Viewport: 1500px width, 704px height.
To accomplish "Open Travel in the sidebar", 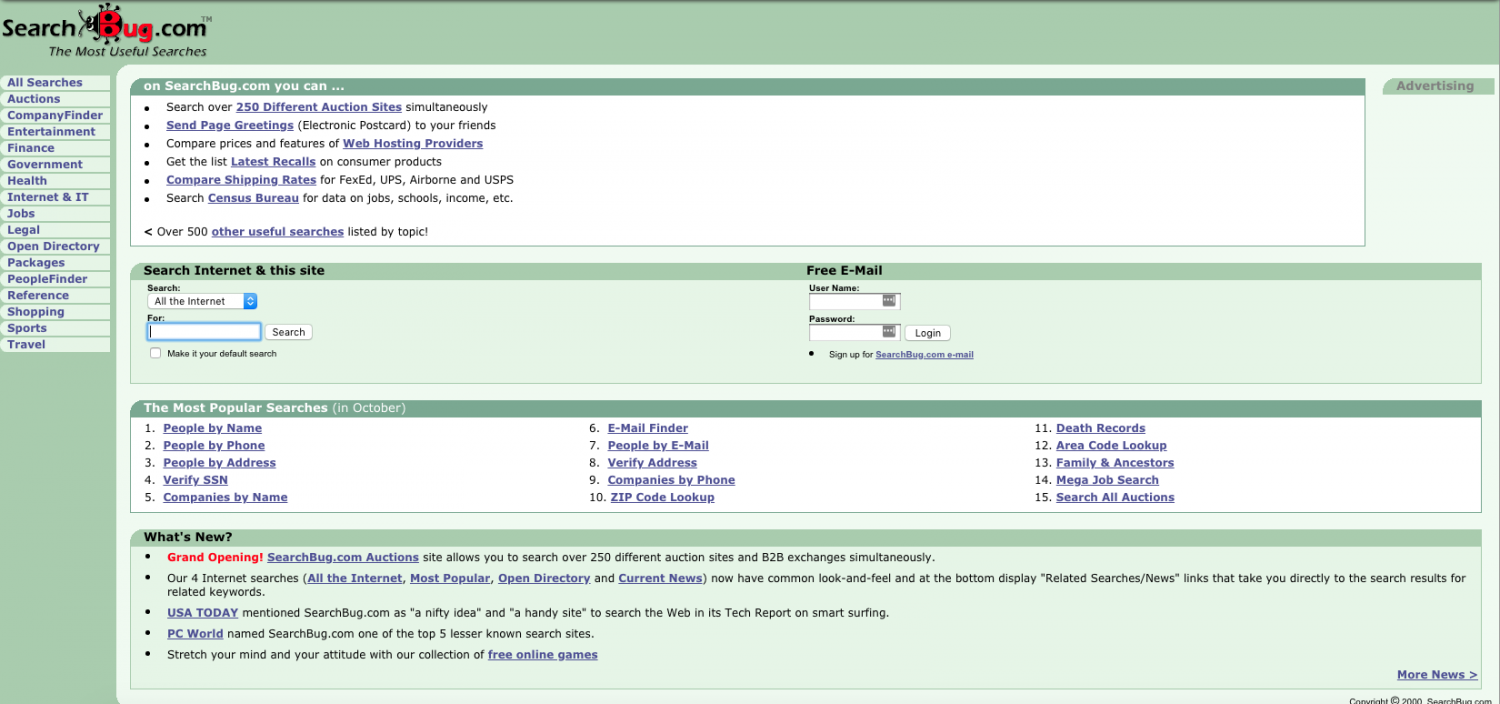I will [26, 344].
